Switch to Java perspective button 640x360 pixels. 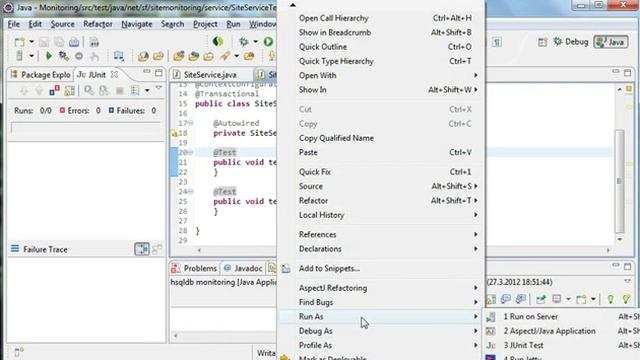tap(611, 42)
